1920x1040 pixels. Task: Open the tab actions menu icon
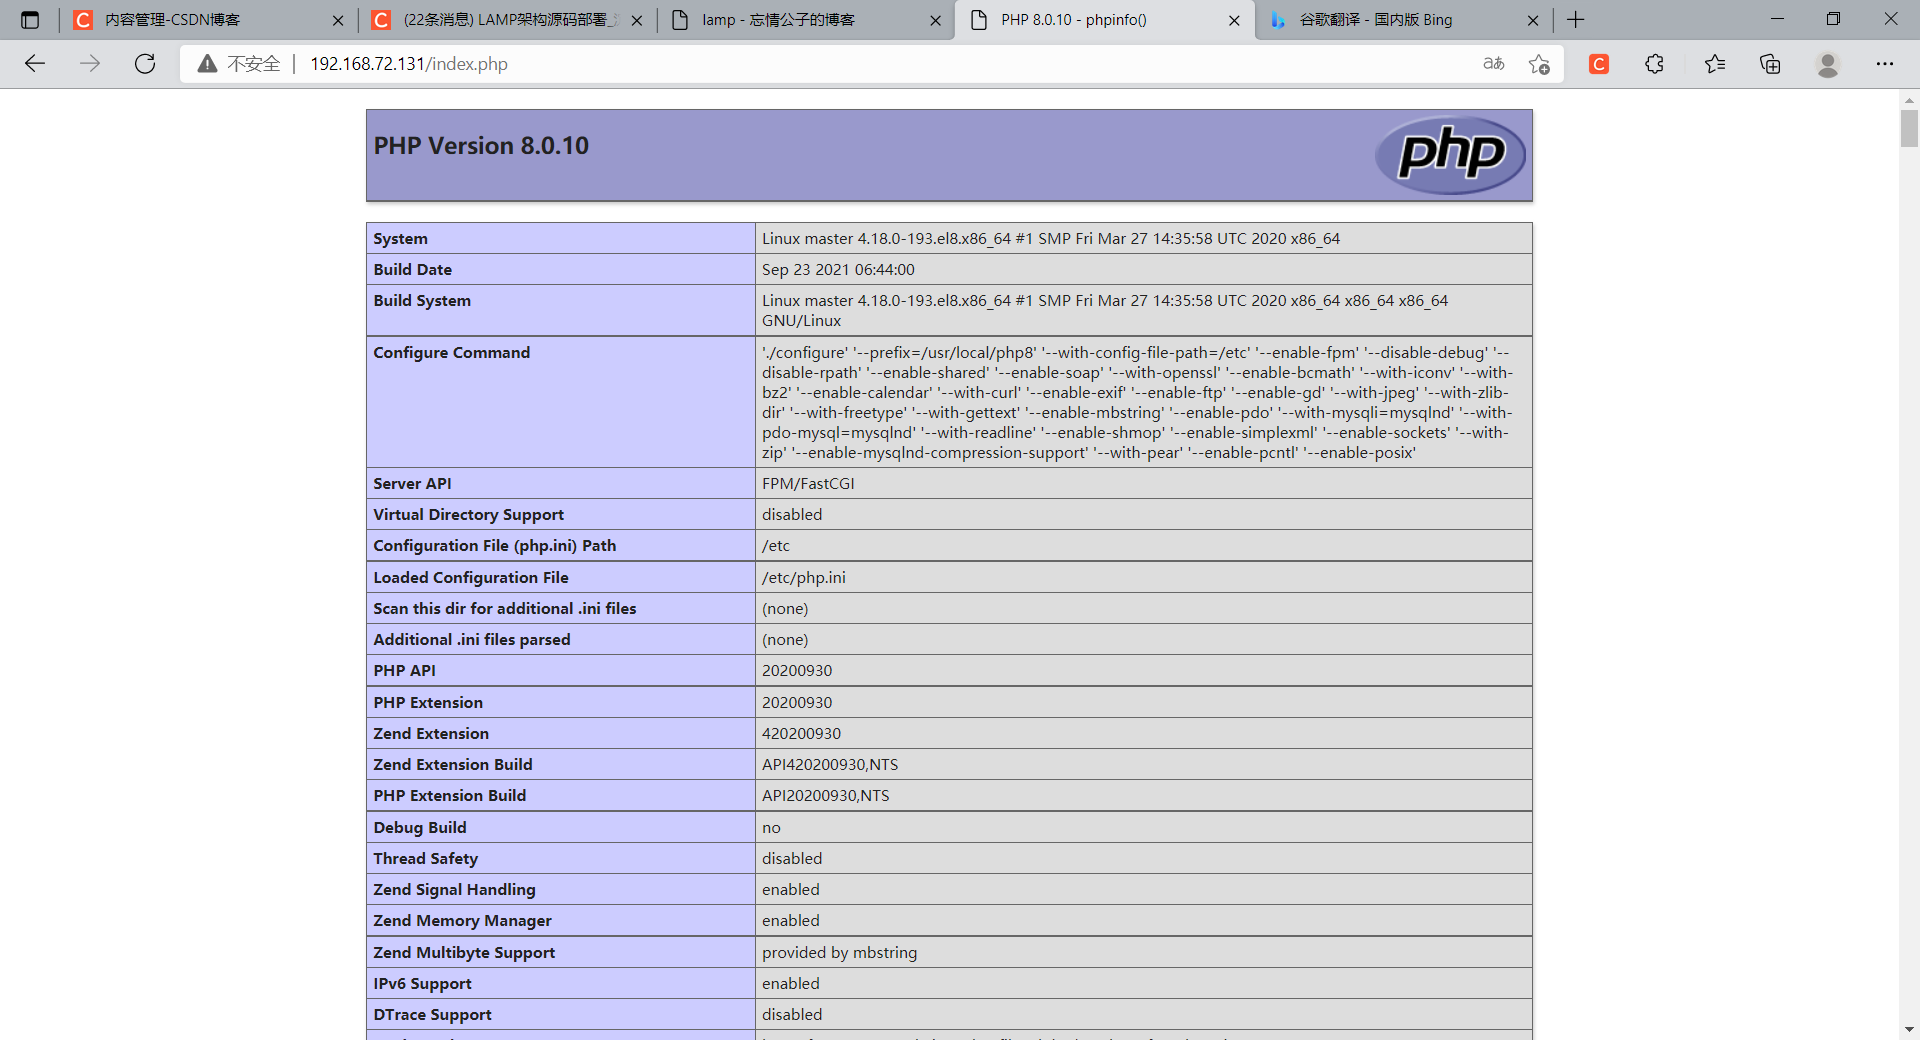point(30,20)
